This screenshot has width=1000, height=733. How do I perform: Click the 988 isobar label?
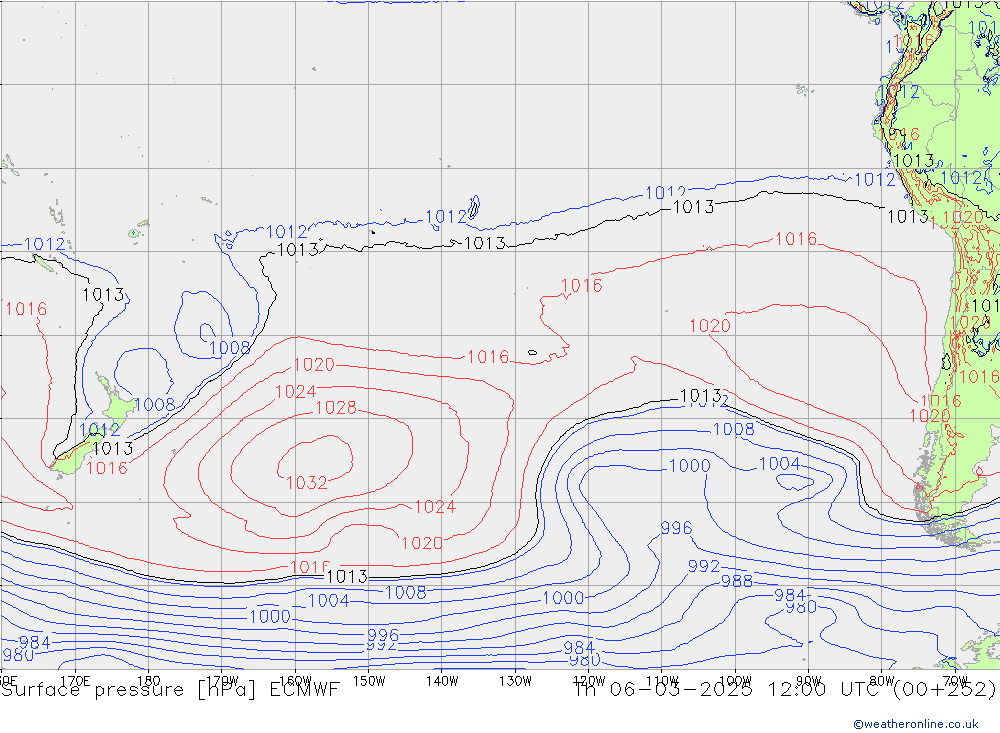pos(737,581)
